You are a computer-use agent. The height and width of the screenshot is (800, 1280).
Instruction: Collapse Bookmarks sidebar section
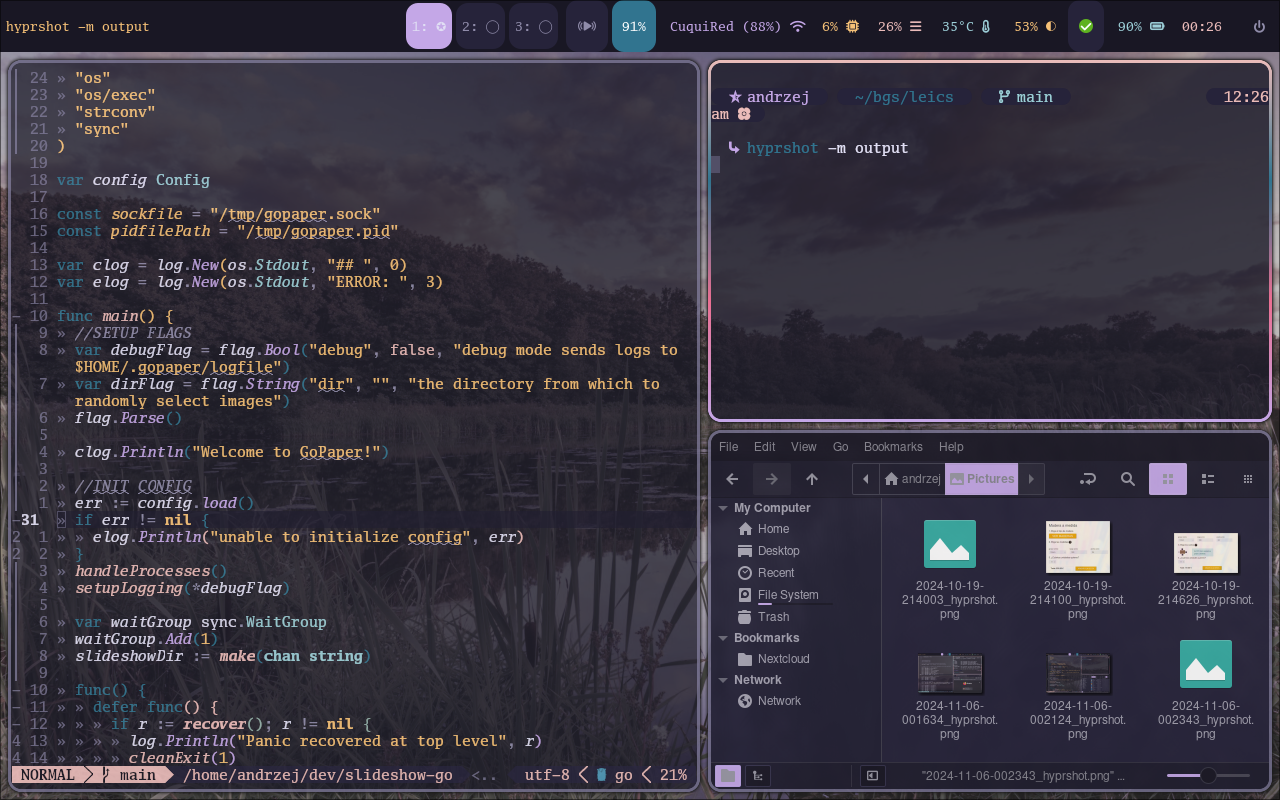(723, 638)
